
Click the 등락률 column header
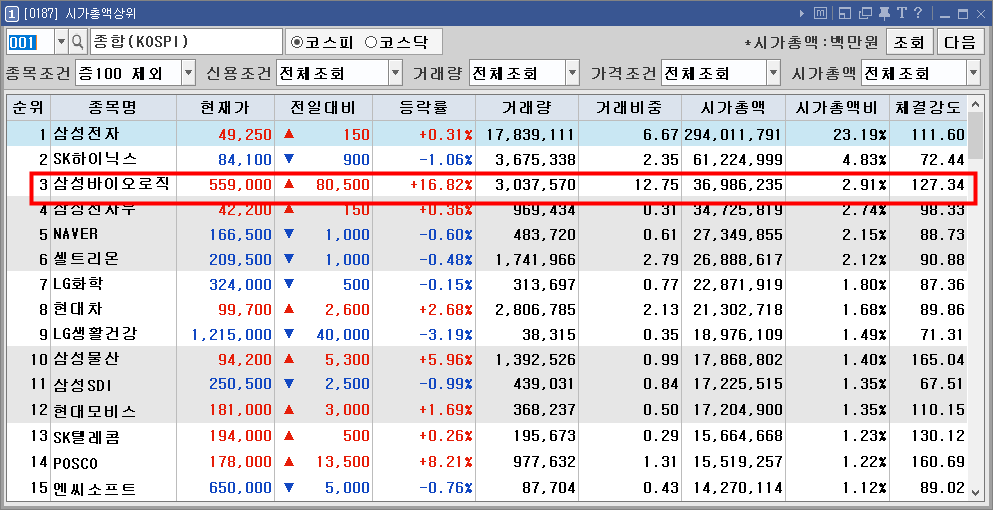423,108
